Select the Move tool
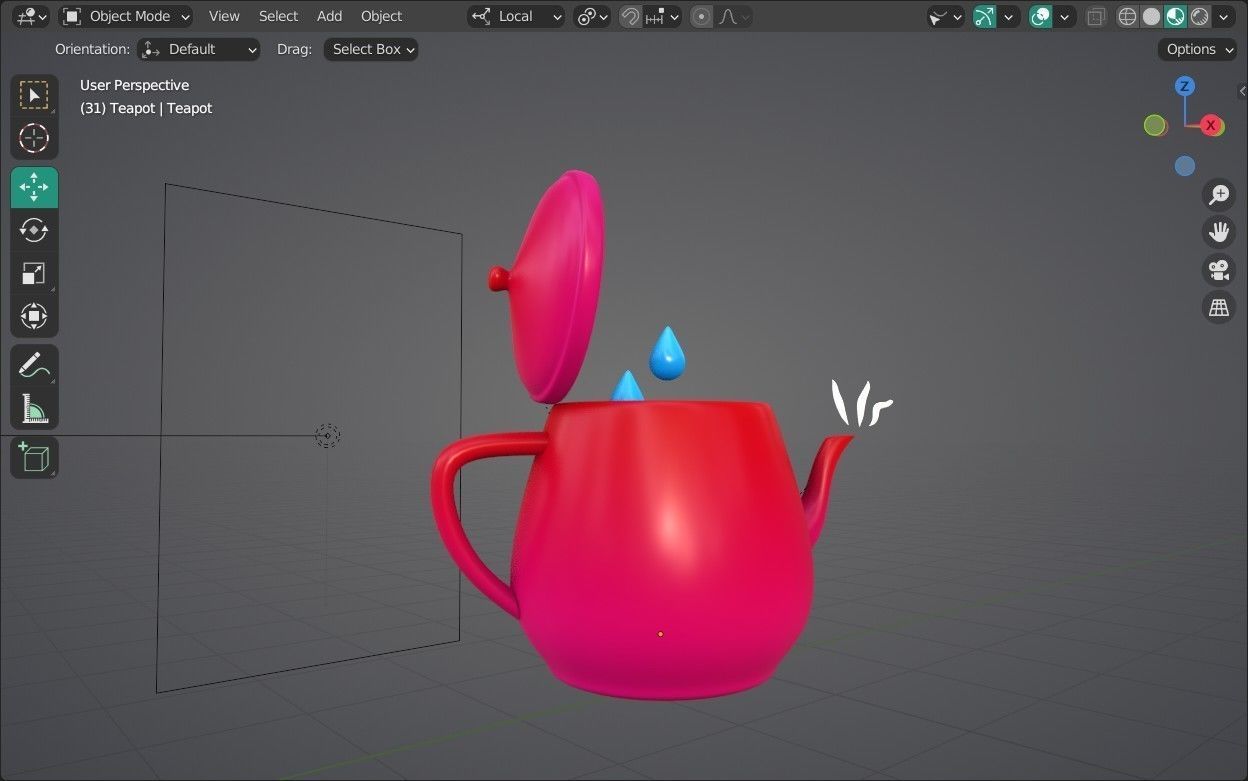Screen dimensions: 1248x781 [x=34, y=186]
